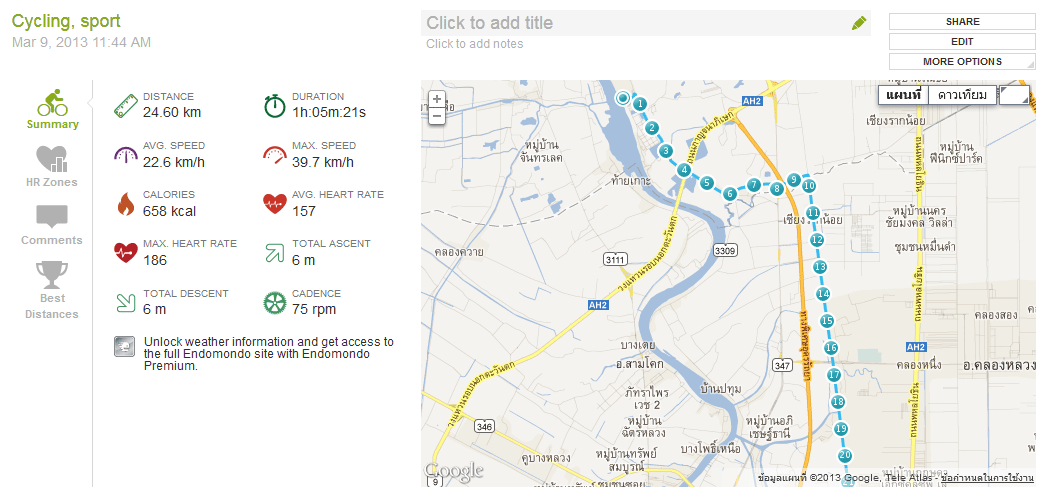Screen dimensions: 1045x504
Task: Zoom out on the map
Action: pos(436,116)
